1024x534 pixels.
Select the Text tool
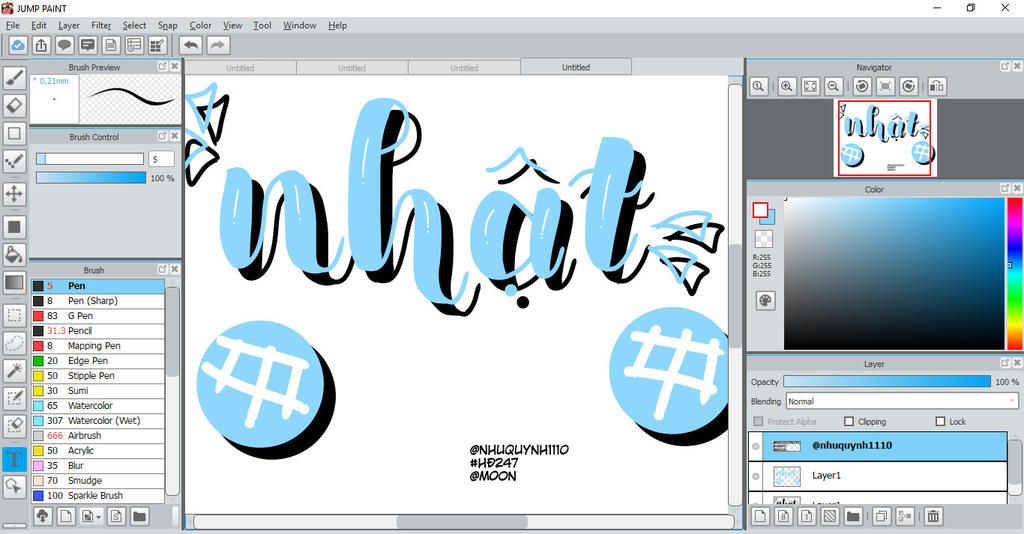point(14,459)
